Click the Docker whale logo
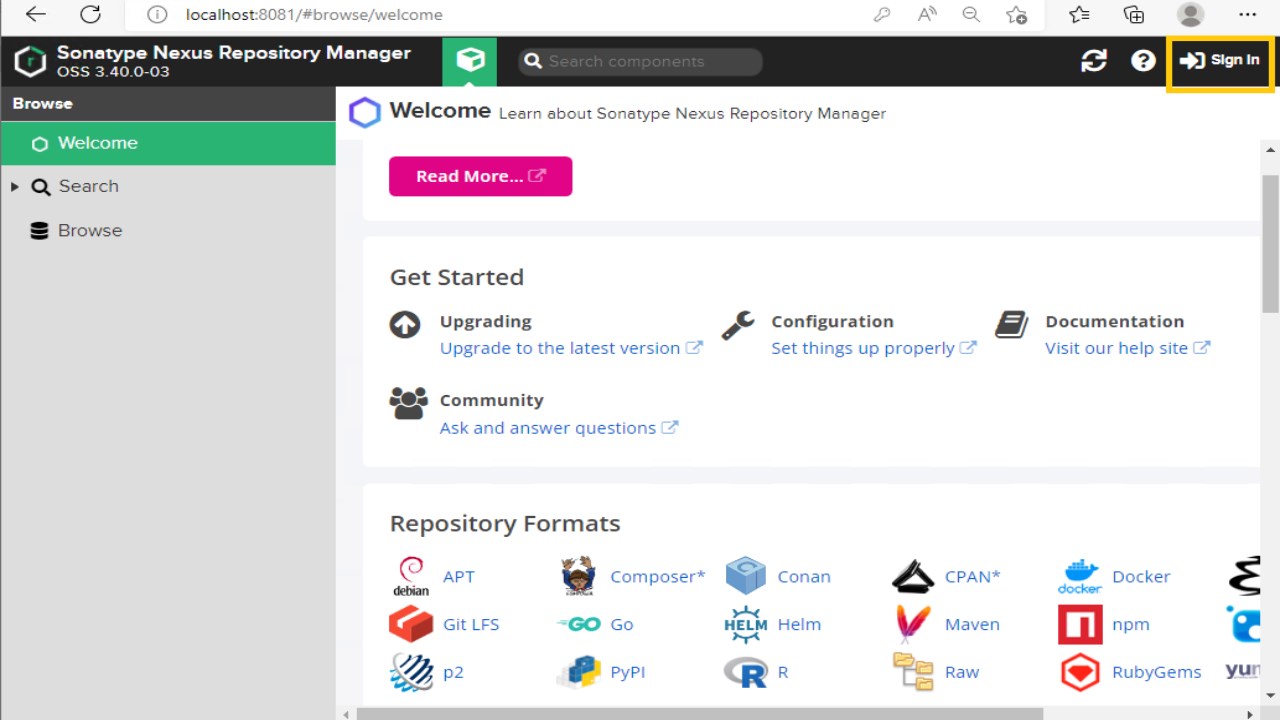Screen dimensions: 1280x720 pyautogui.click(x=1080, y=577)
